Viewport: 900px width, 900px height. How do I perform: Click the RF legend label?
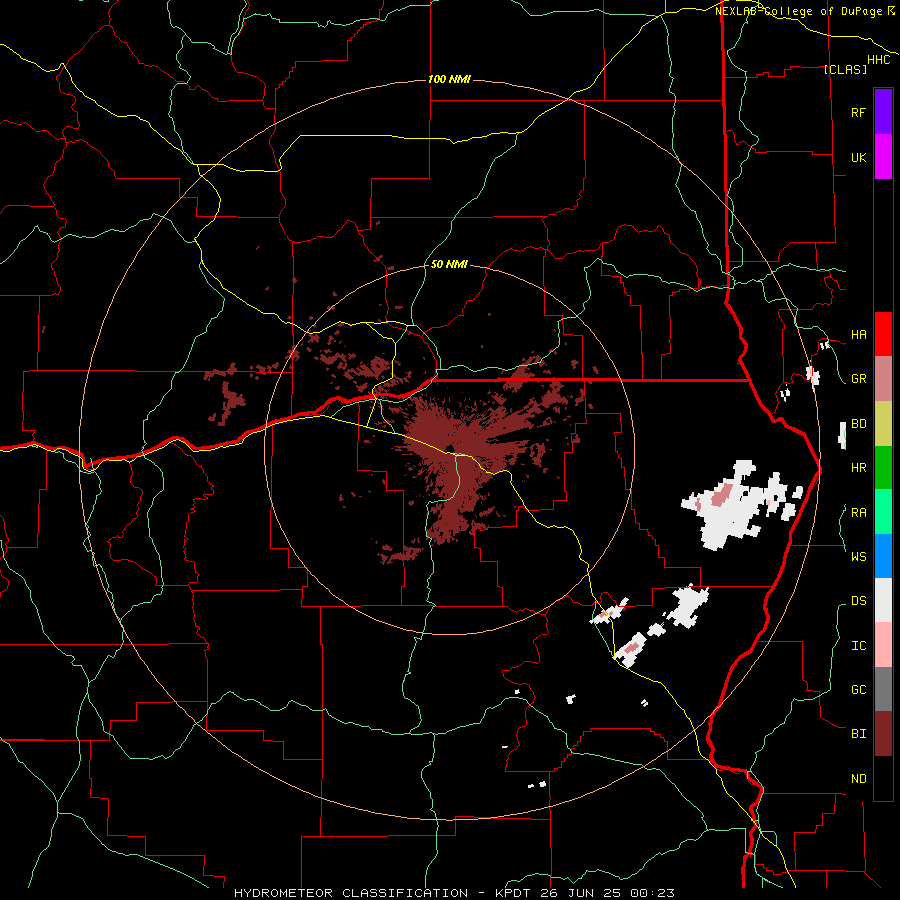[858, 112]
